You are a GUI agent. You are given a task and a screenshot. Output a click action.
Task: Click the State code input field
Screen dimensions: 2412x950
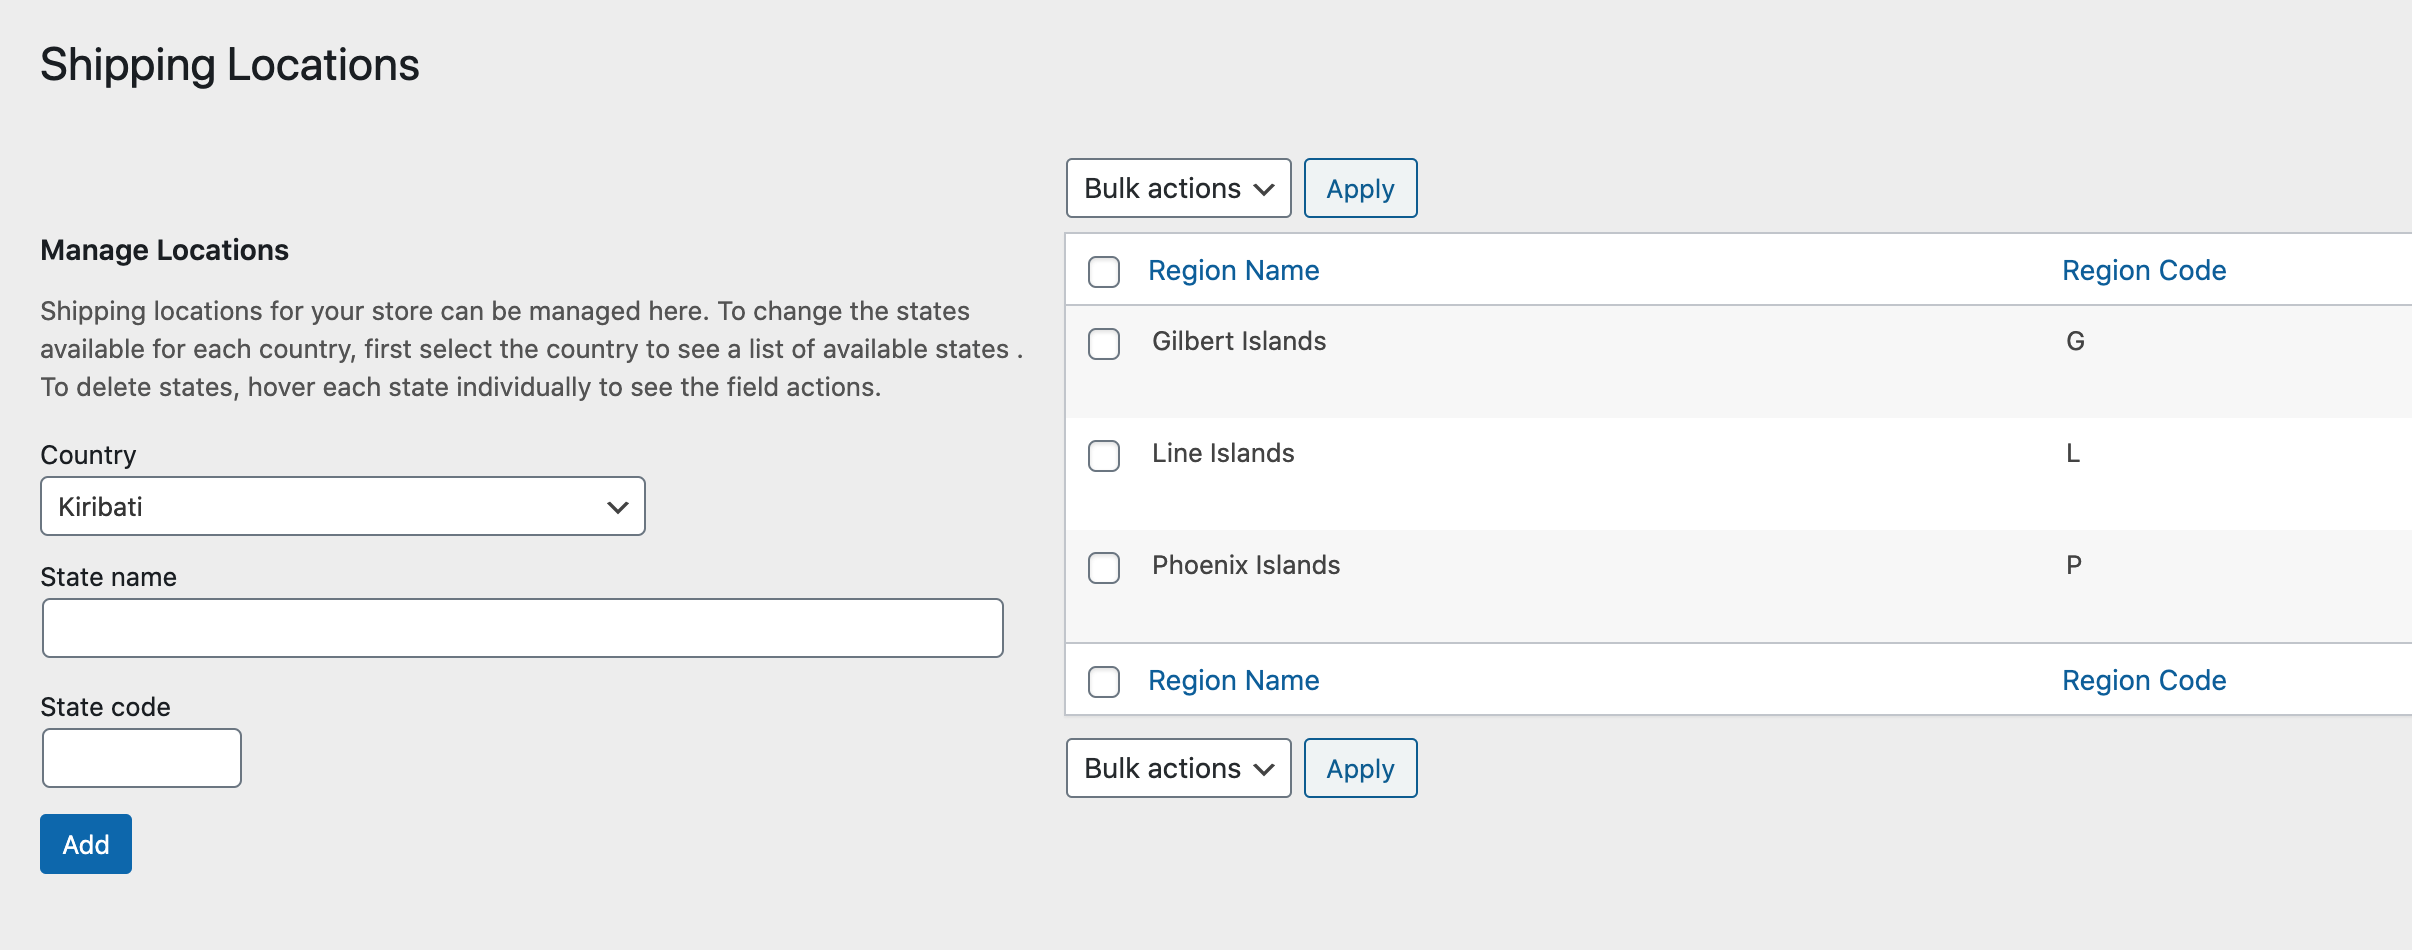click(x=141, y=757)
